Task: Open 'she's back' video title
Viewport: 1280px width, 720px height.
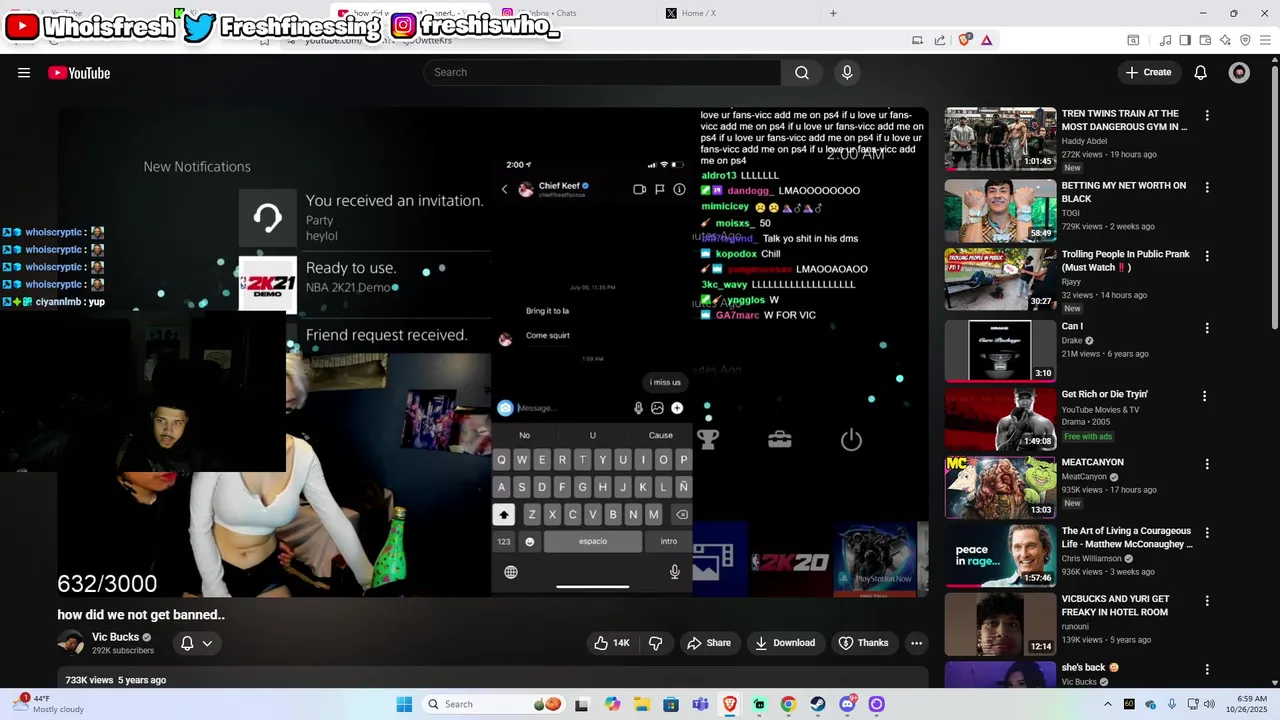Action: 1089,667
